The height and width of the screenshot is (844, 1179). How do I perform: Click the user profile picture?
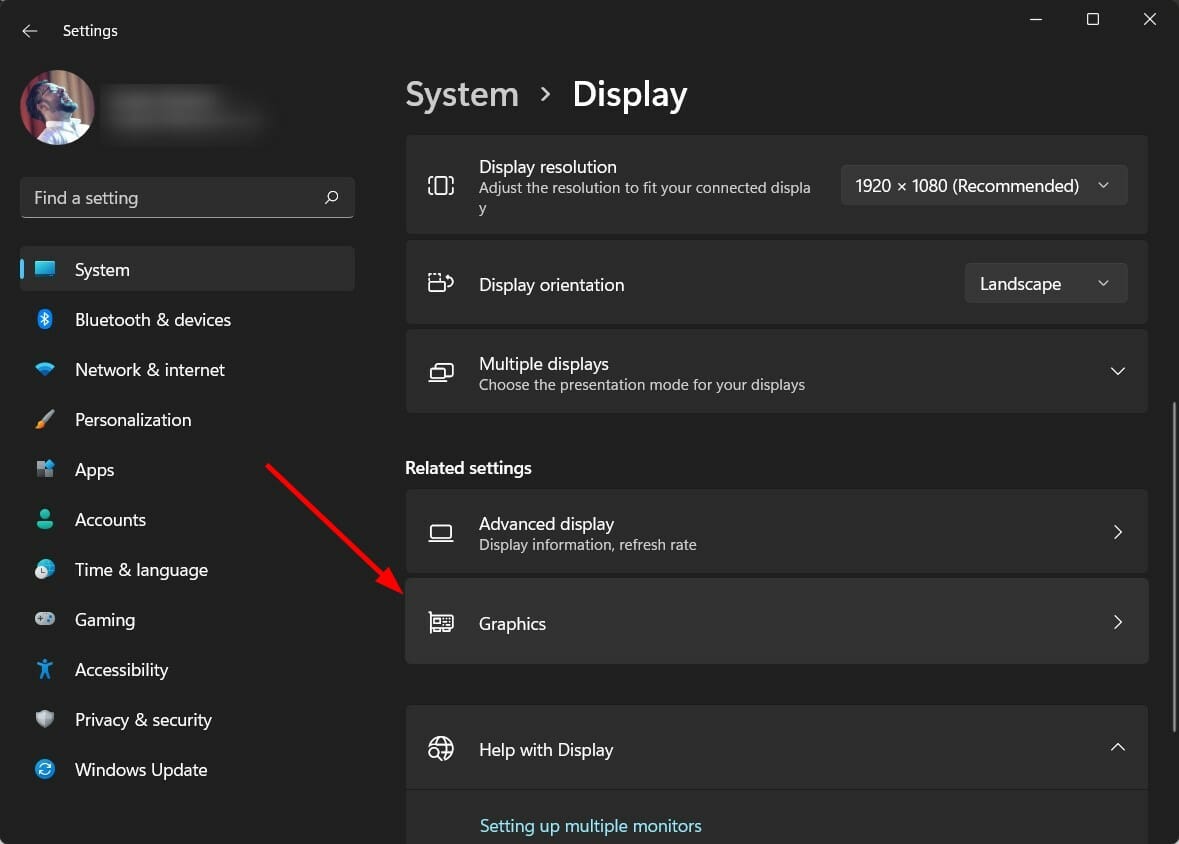pyautogui.click(x=57, y=107)
